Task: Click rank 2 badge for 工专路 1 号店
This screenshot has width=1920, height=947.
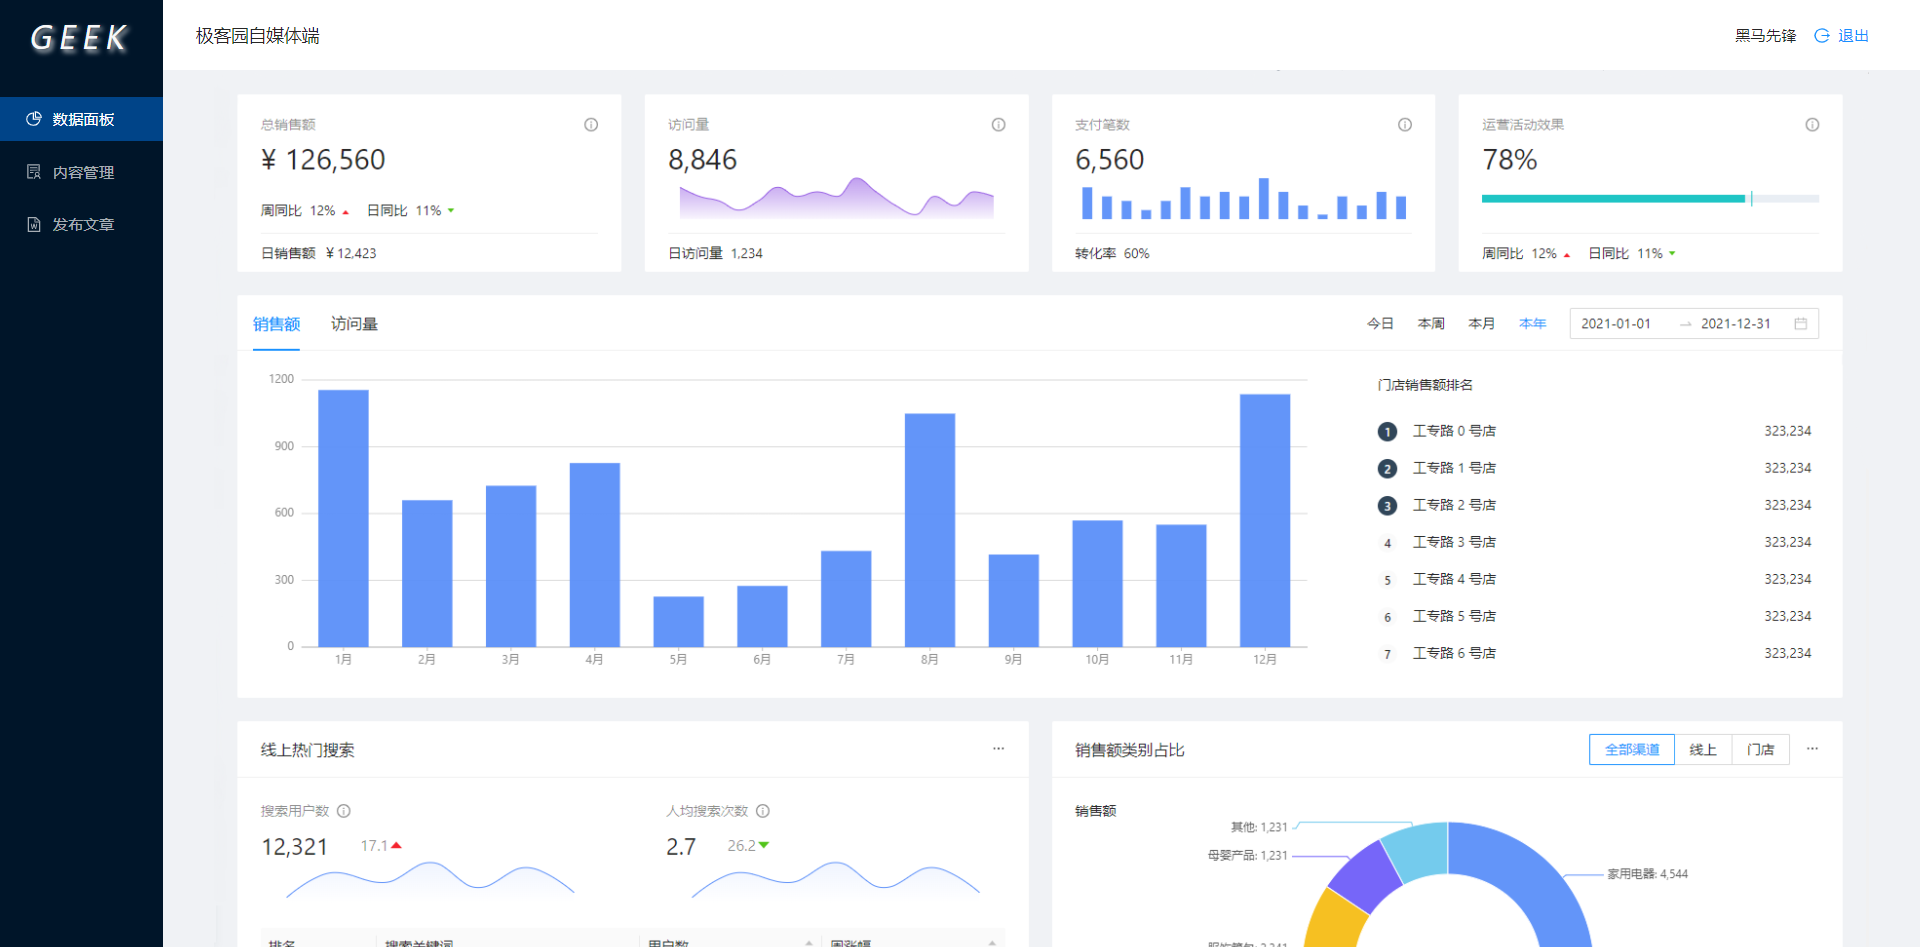Action: click(x=1387, y=469)
